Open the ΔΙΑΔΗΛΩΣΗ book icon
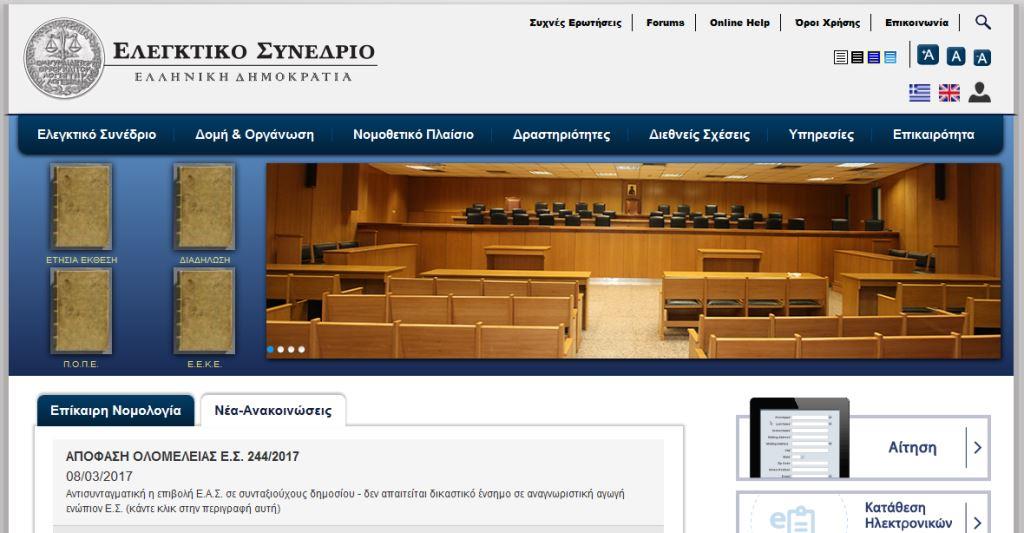 [204, 207]
